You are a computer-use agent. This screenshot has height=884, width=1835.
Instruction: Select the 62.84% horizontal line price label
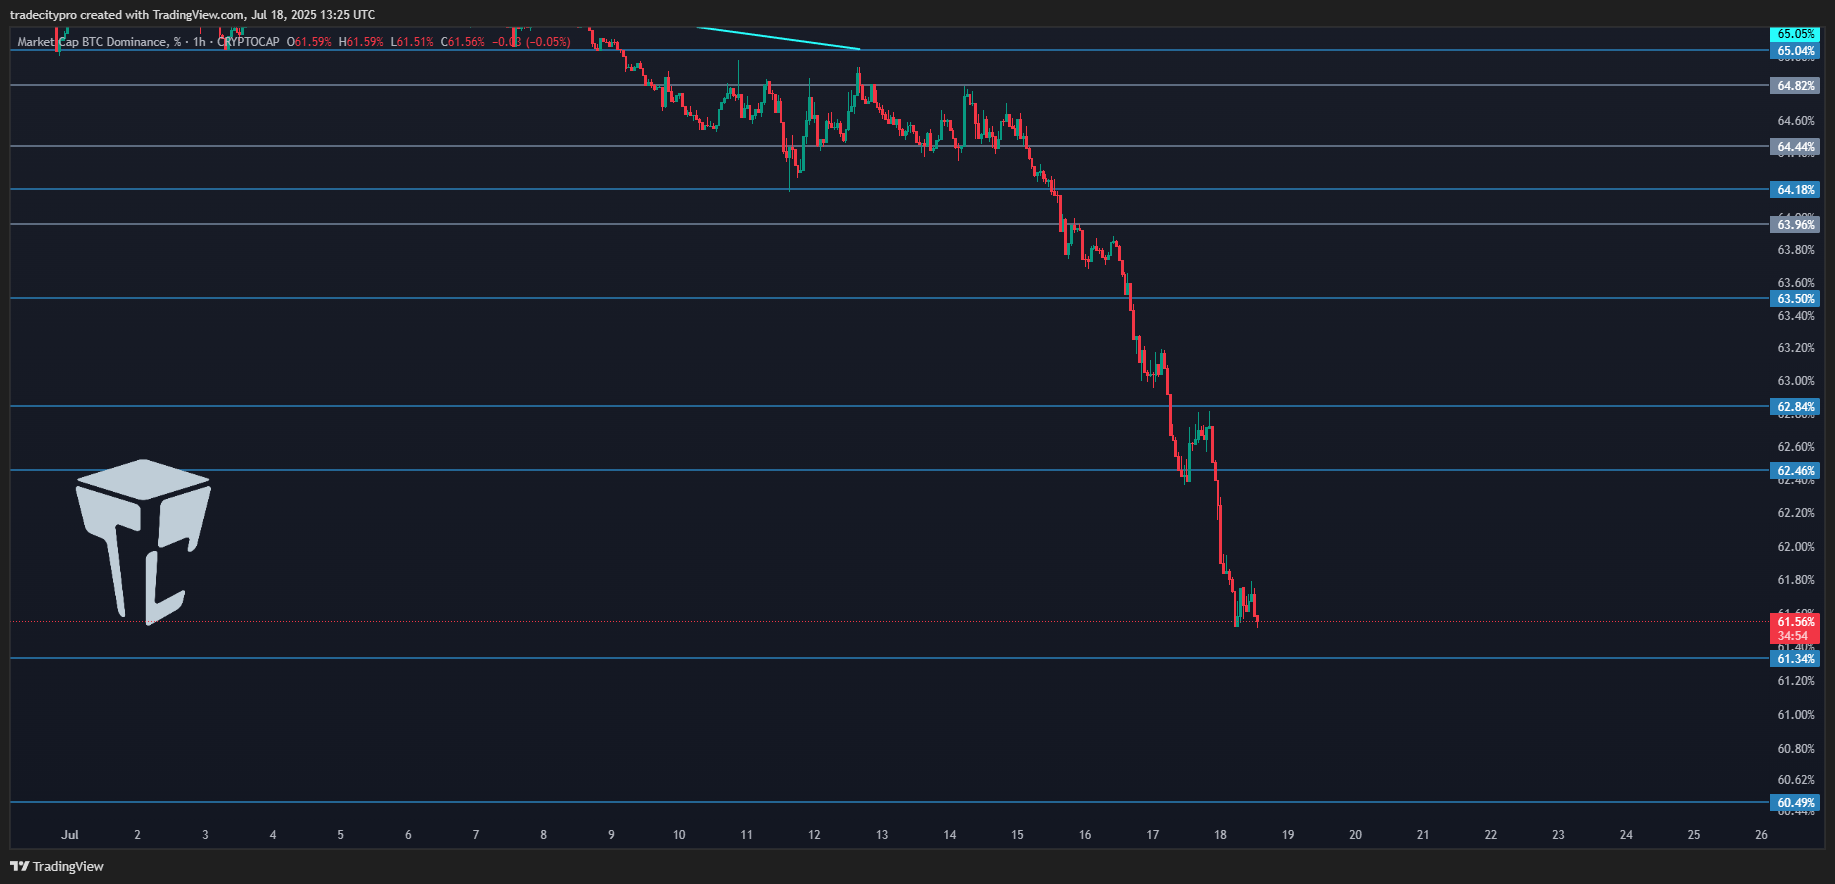[1795, 407]
